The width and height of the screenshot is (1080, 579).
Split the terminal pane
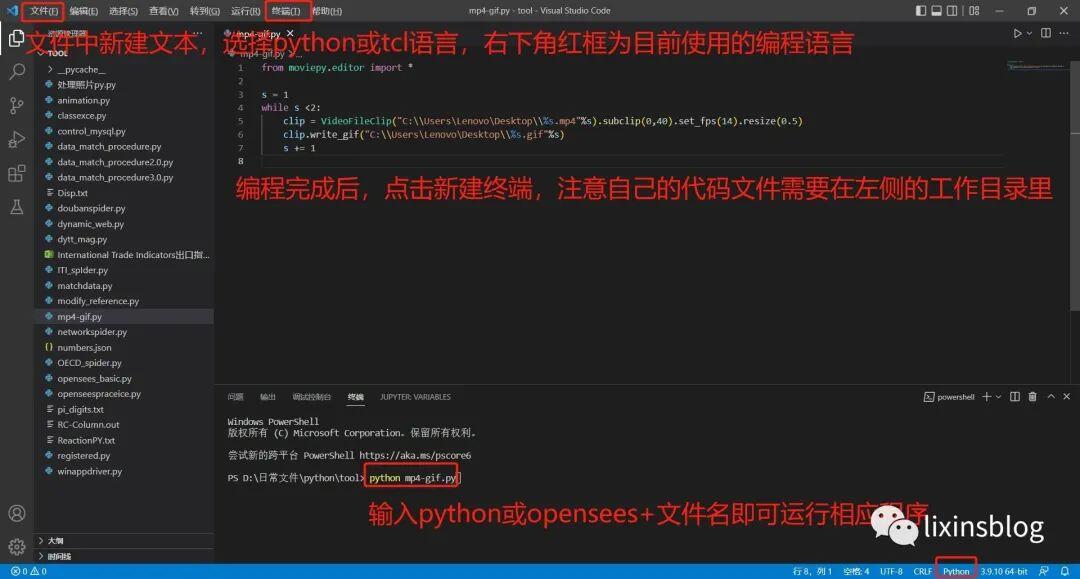pyautogui.click(x=1015, y=397)
